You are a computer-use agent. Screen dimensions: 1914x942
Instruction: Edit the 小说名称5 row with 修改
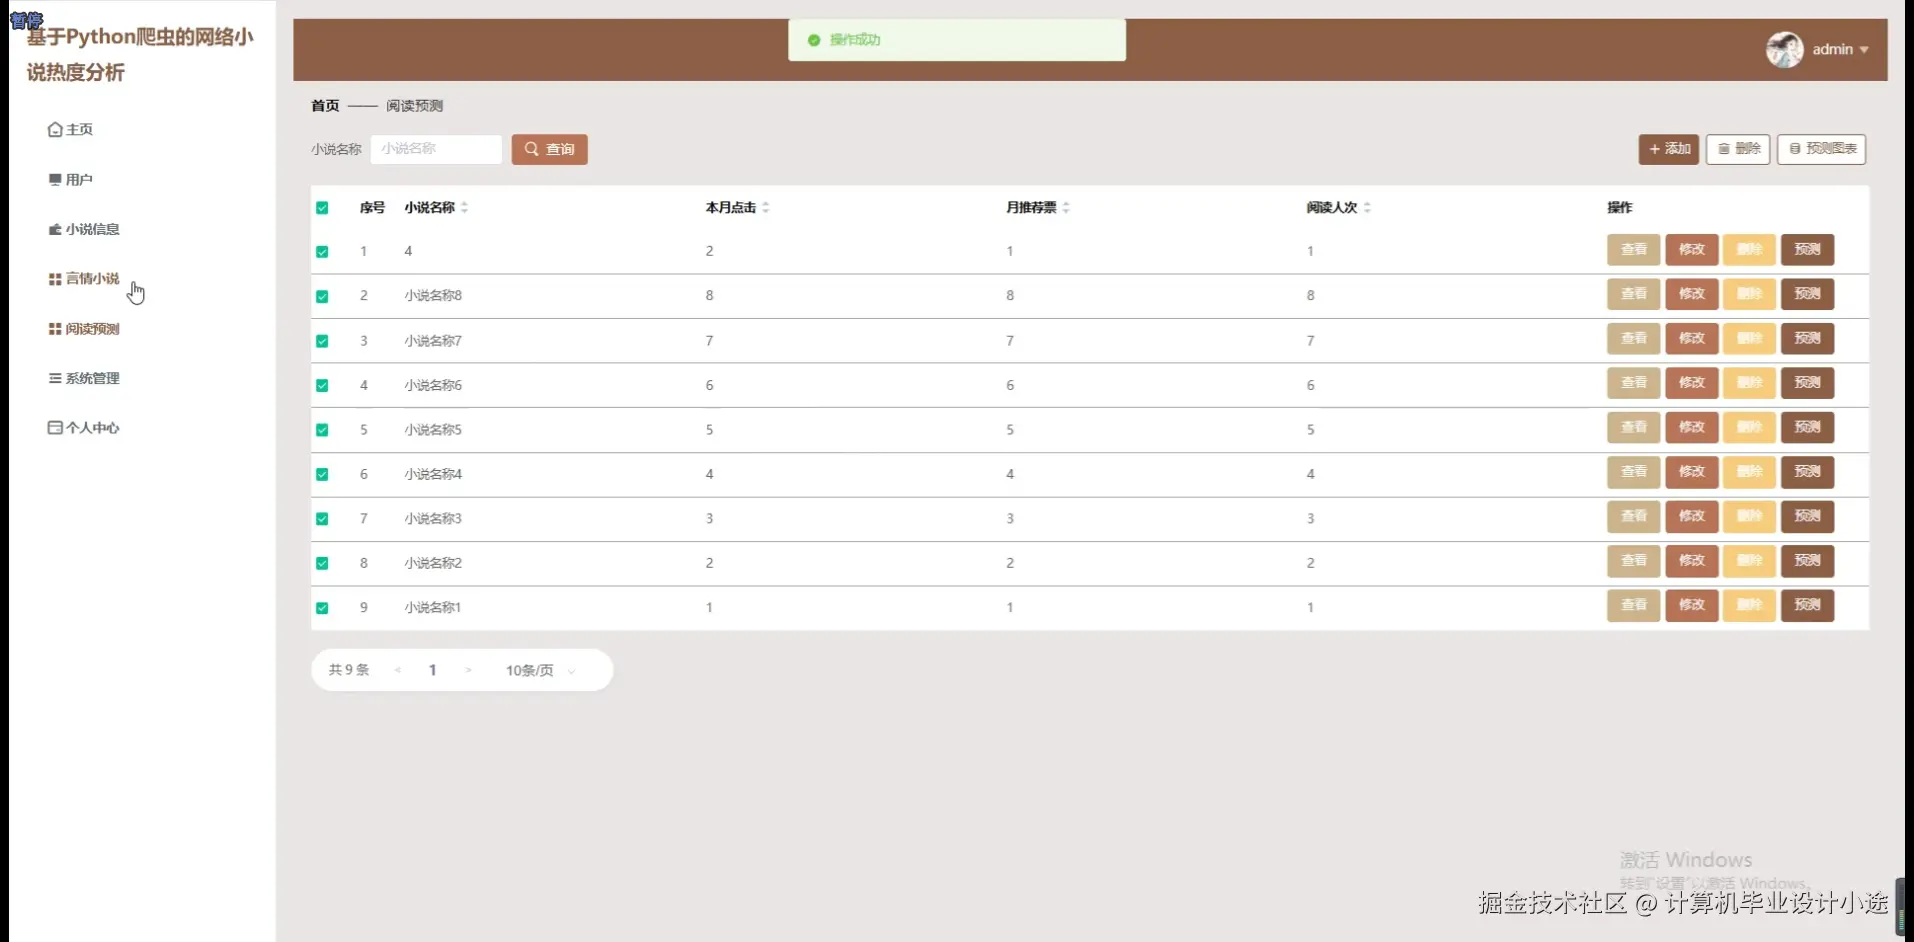[1692, 428]
